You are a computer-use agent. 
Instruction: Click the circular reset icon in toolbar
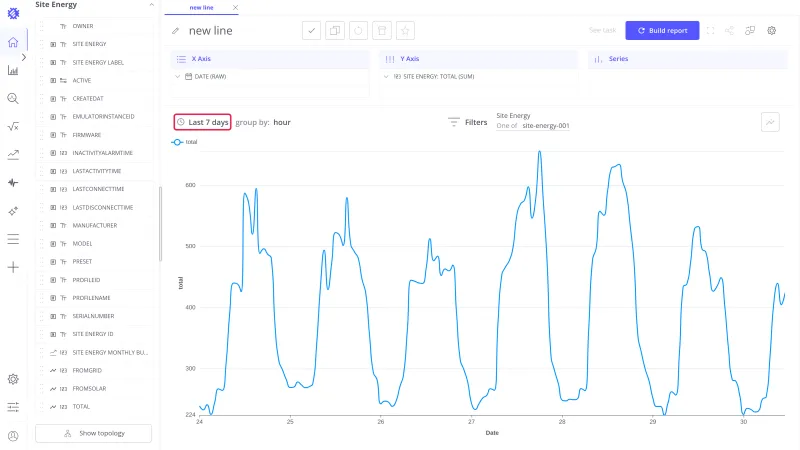tap(358, 31)
